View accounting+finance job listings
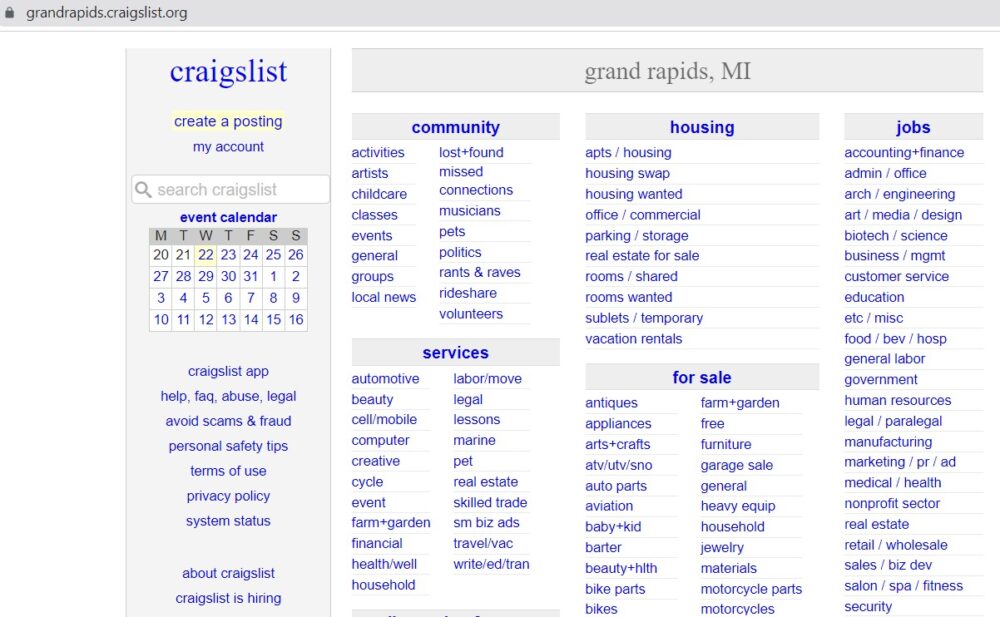 (x=904, y=153)
